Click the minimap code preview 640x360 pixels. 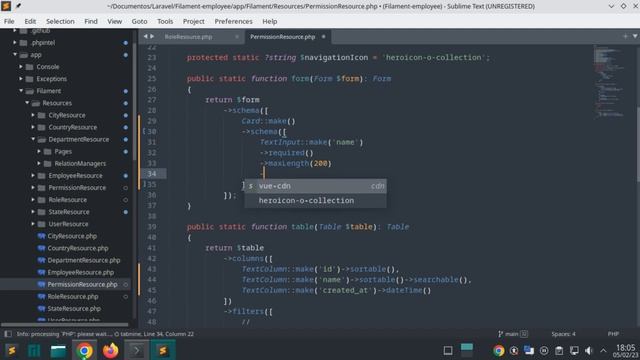point(609,82)
